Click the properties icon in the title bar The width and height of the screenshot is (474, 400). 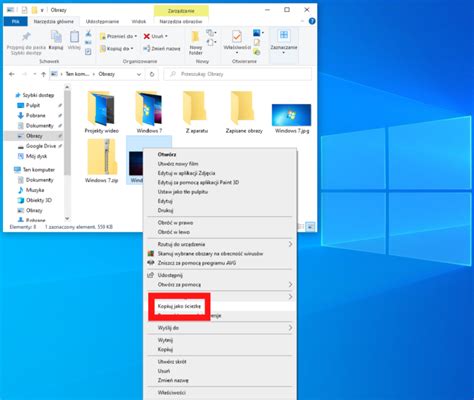tap(24, 10)
